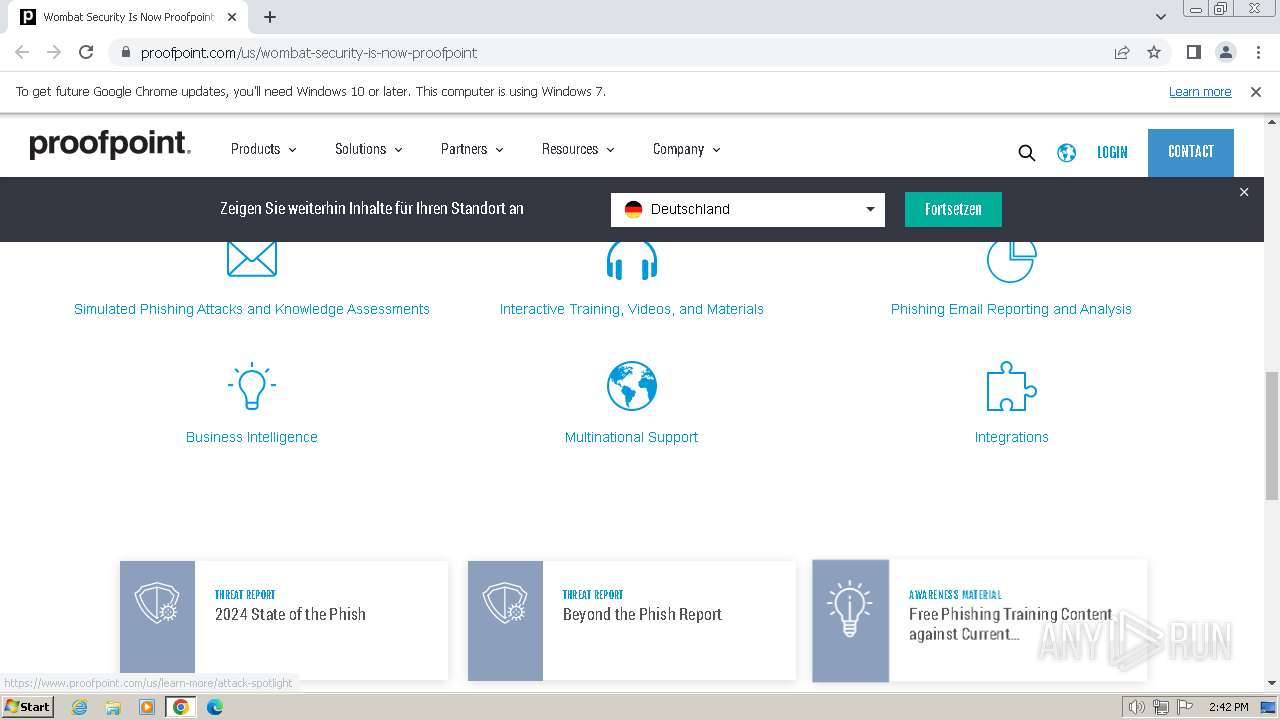Click the headphones icon for Interactive Training

coord(632,260)
